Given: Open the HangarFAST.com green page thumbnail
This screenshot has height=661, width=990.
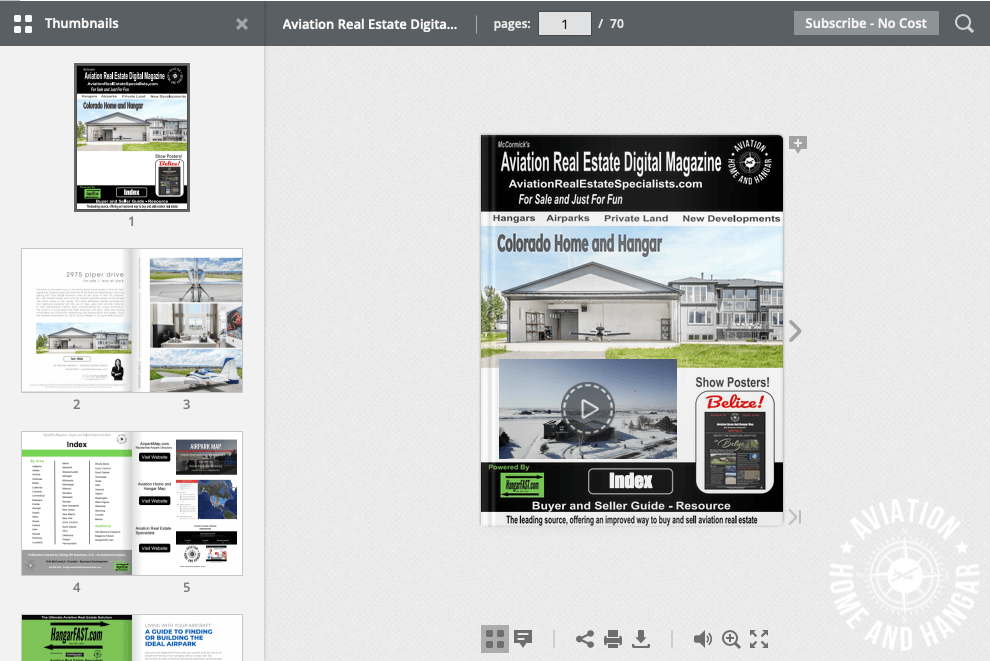Looking at the screenshot, I should [x=77, y=638].
